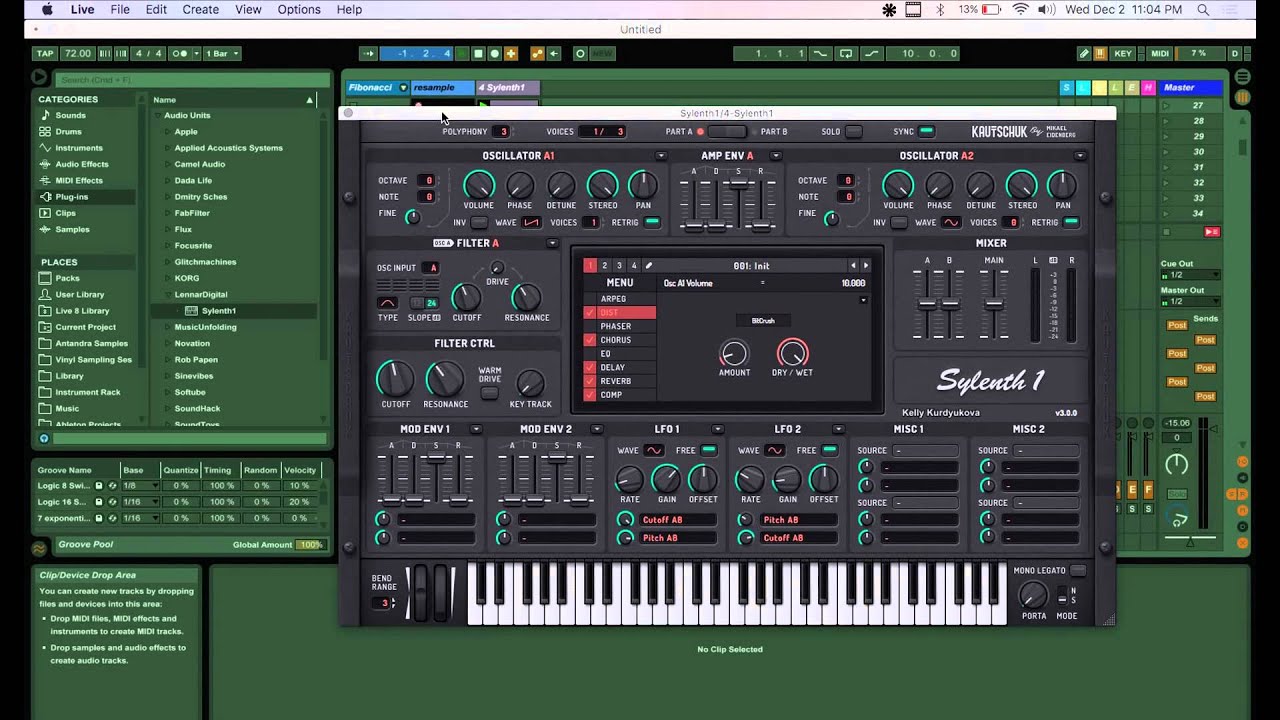Click the KEY map mode button
Screen dimensions: 1280x720
[x=1123, y=54]
